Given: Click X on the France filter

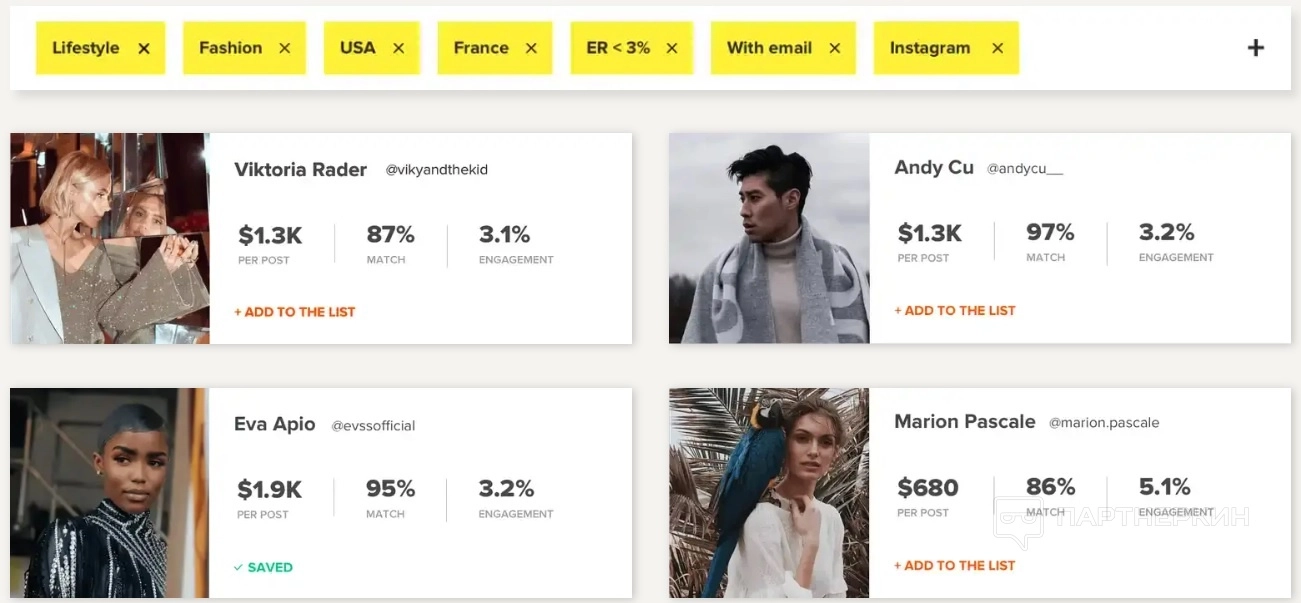Looking at the screenshot, I should coord(531,48).
